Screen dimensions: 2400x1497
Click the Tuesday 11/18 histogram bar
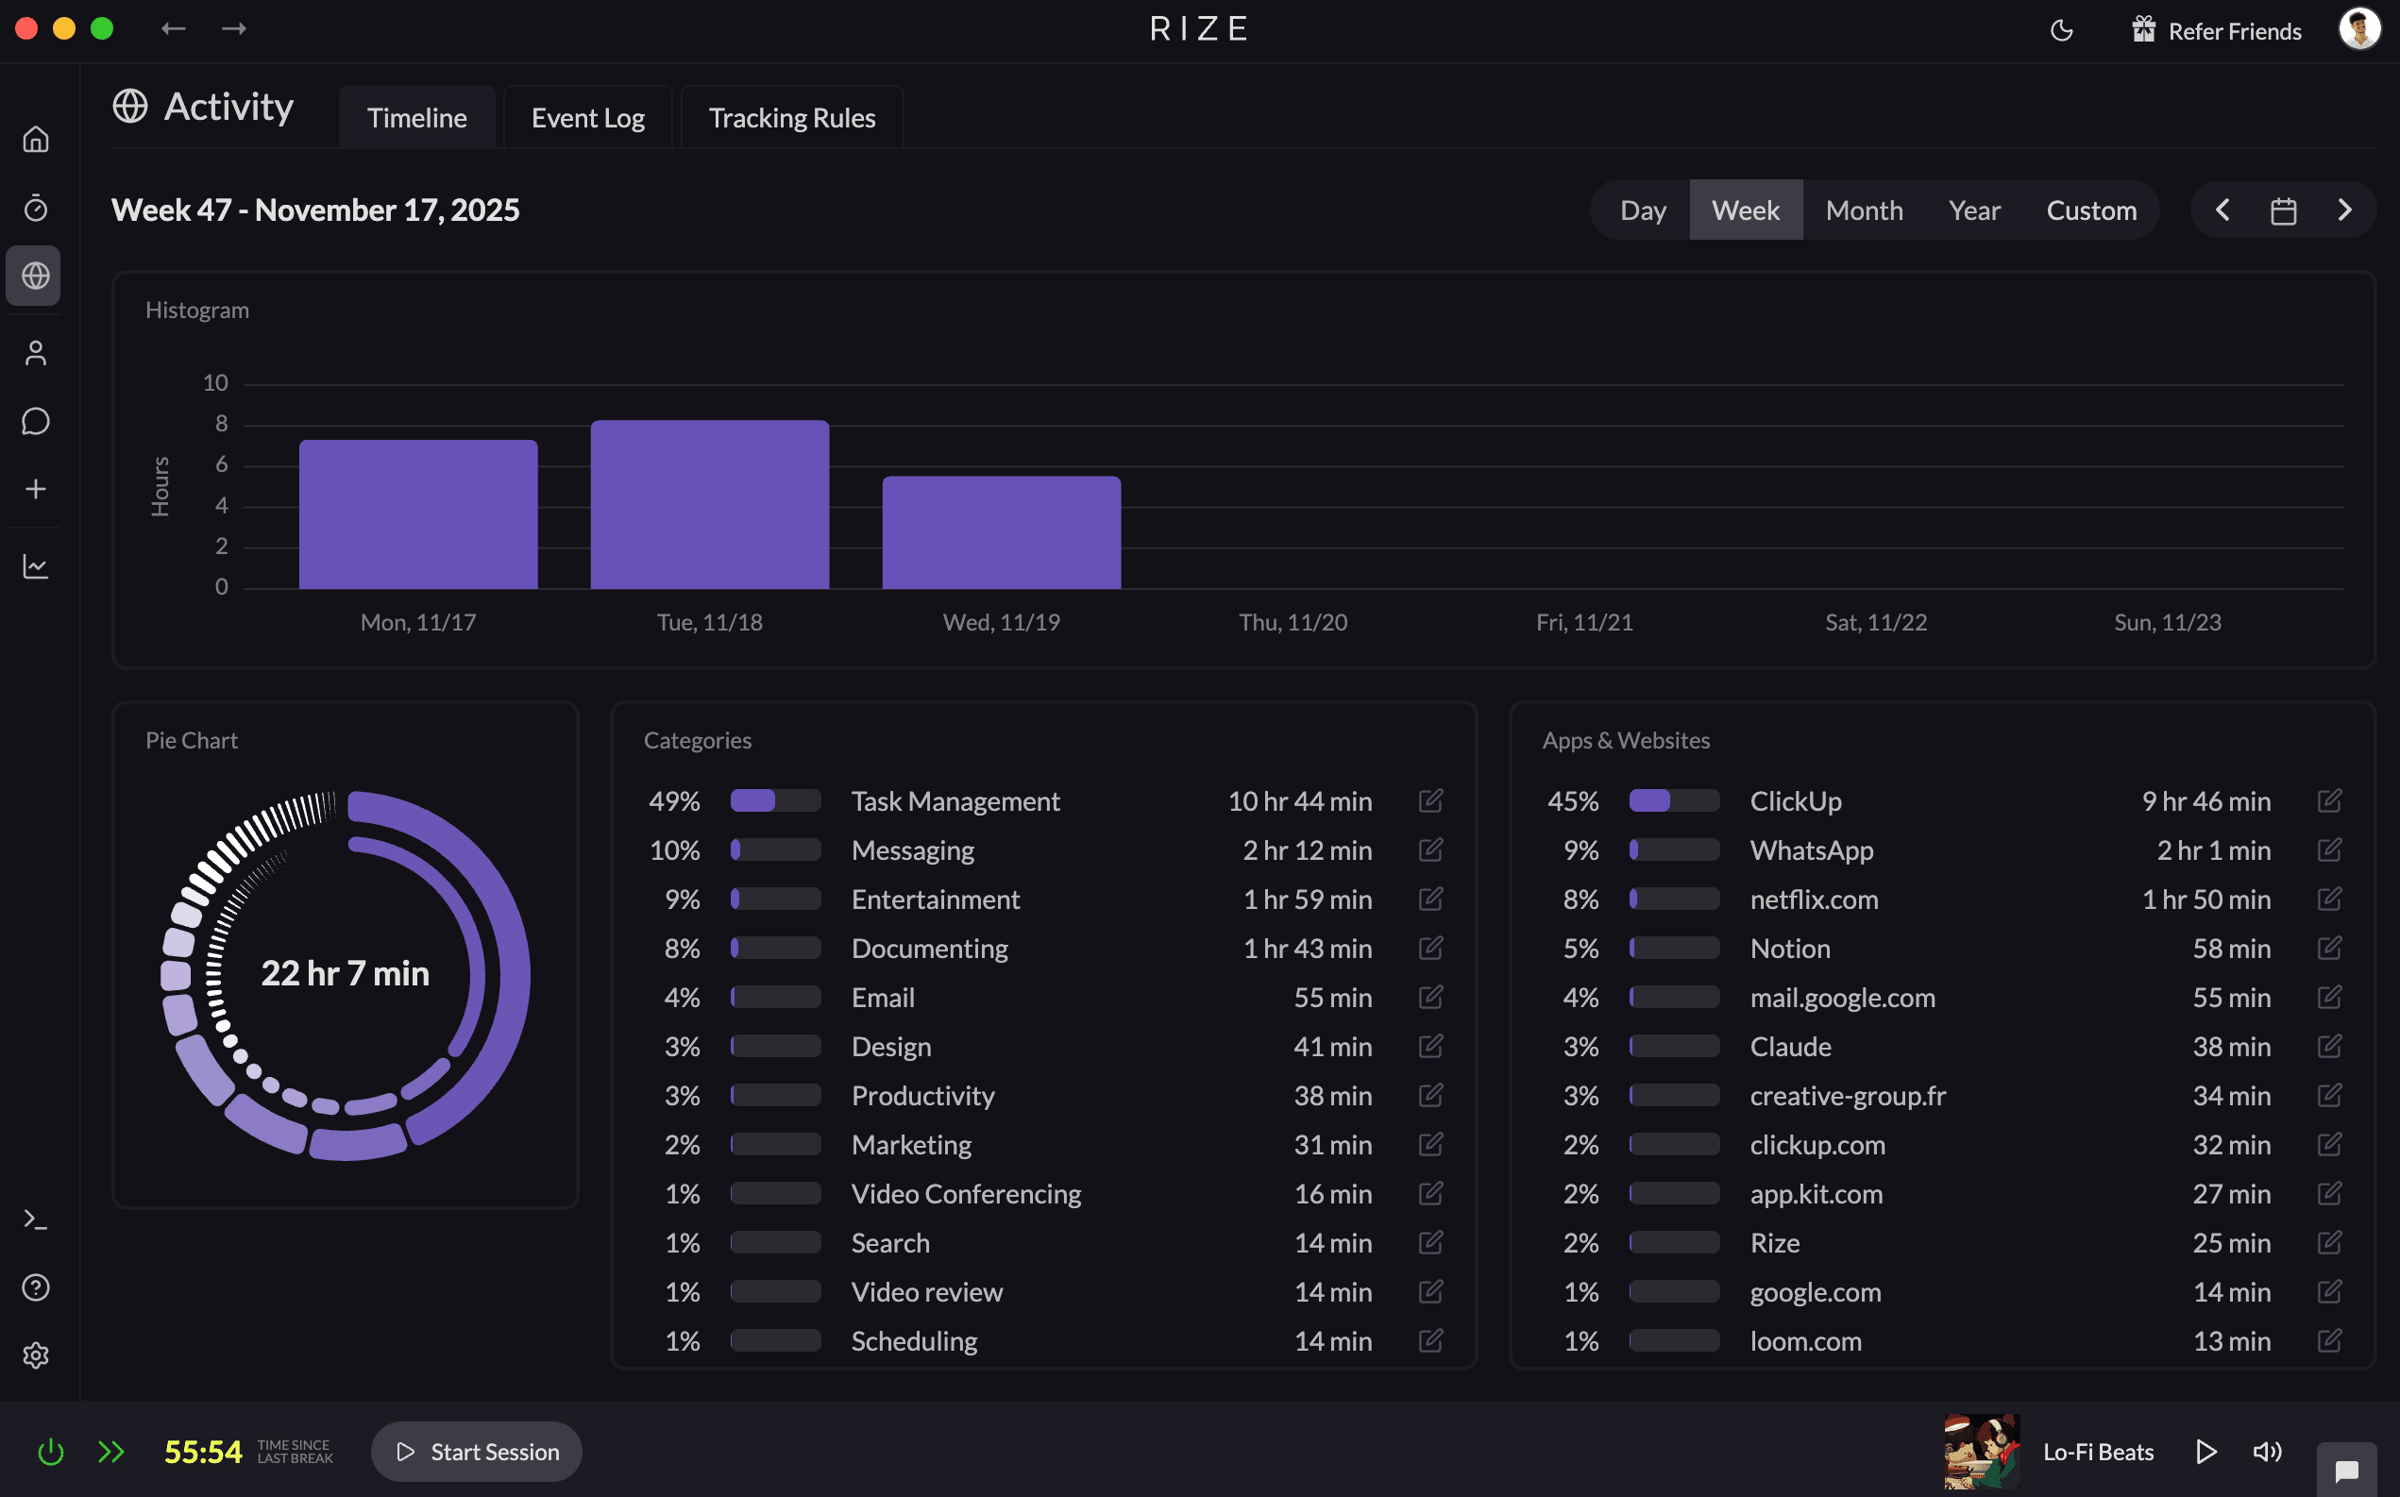709,505
